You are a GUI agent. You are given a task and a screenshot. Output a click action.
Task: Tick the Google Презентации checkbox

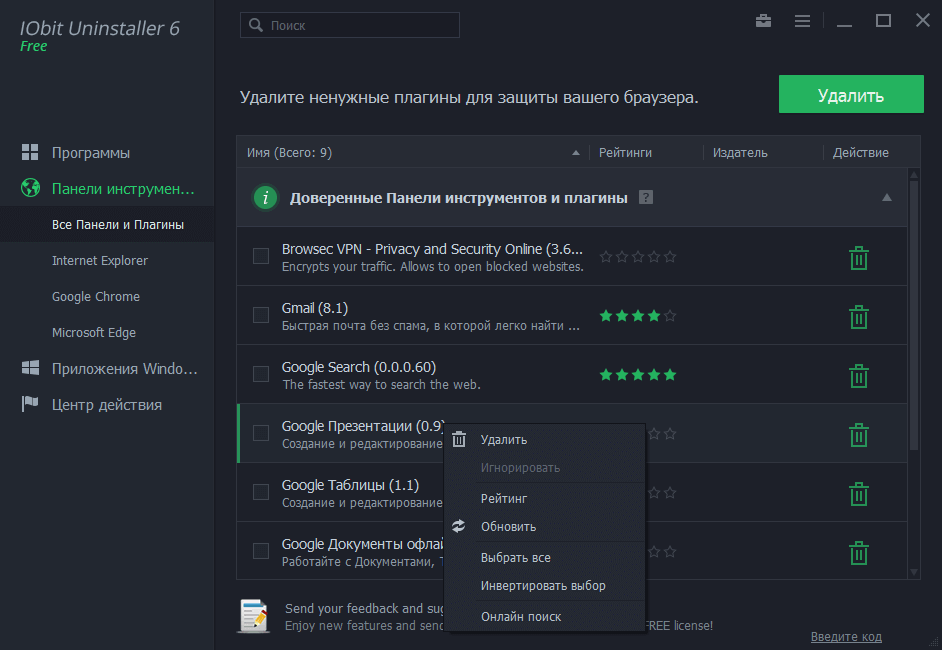tap(261, 433)
